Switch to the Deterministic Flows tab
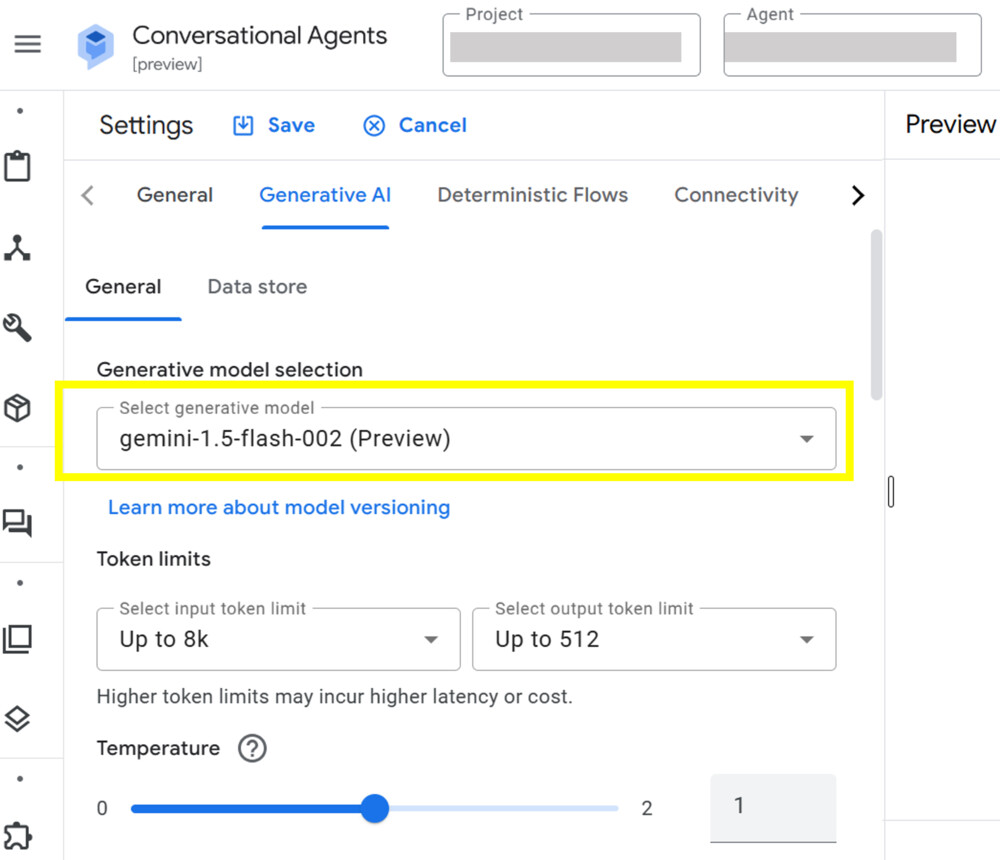1000x860 pixels. coord(533,196)
